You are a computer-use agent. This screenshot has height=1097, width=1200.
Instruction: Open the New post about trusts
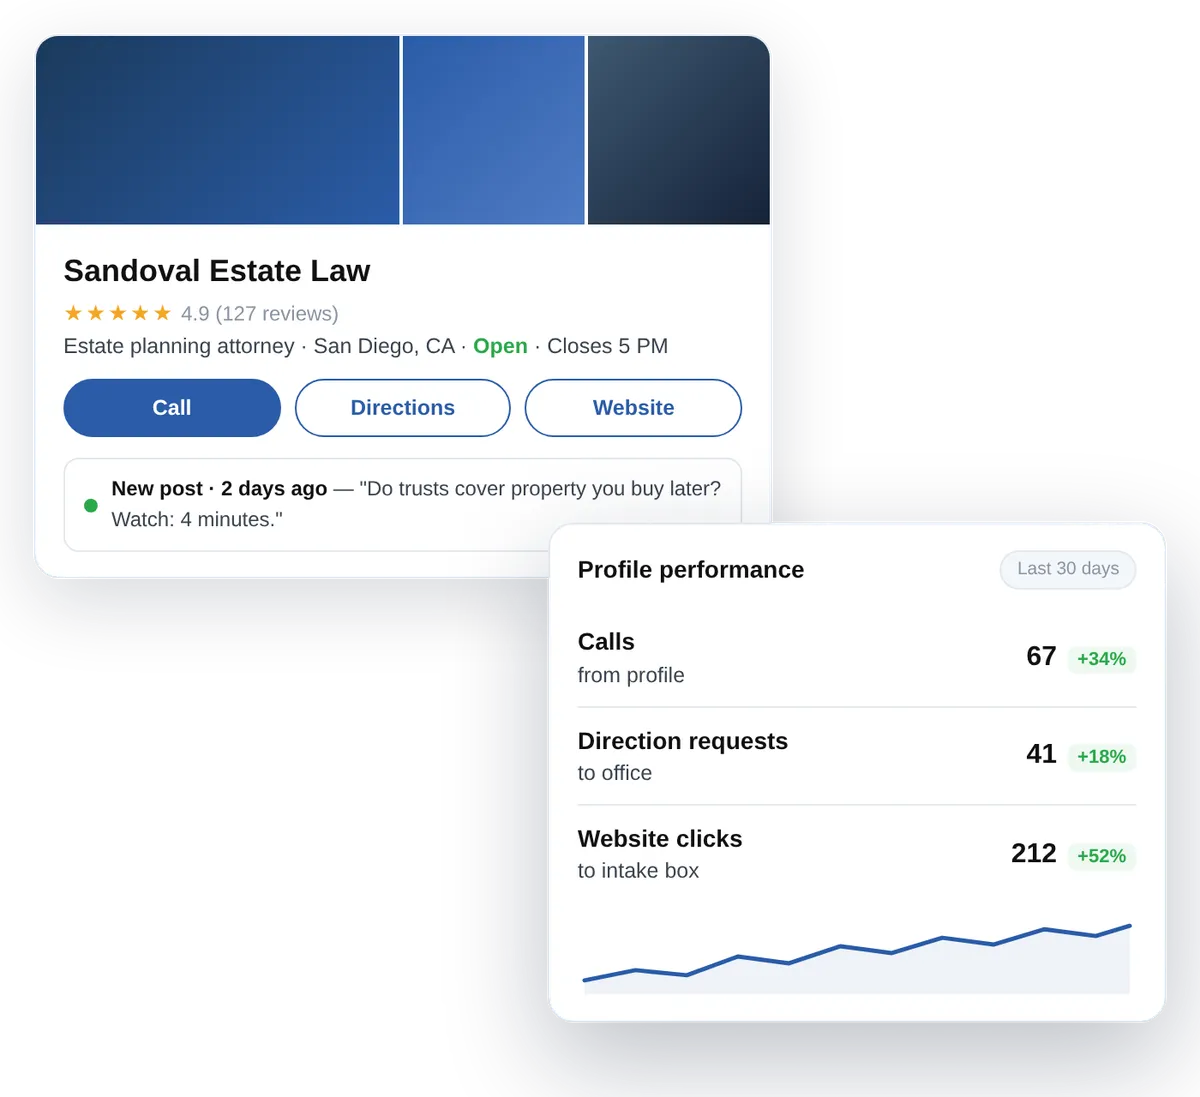pos(403,504)
